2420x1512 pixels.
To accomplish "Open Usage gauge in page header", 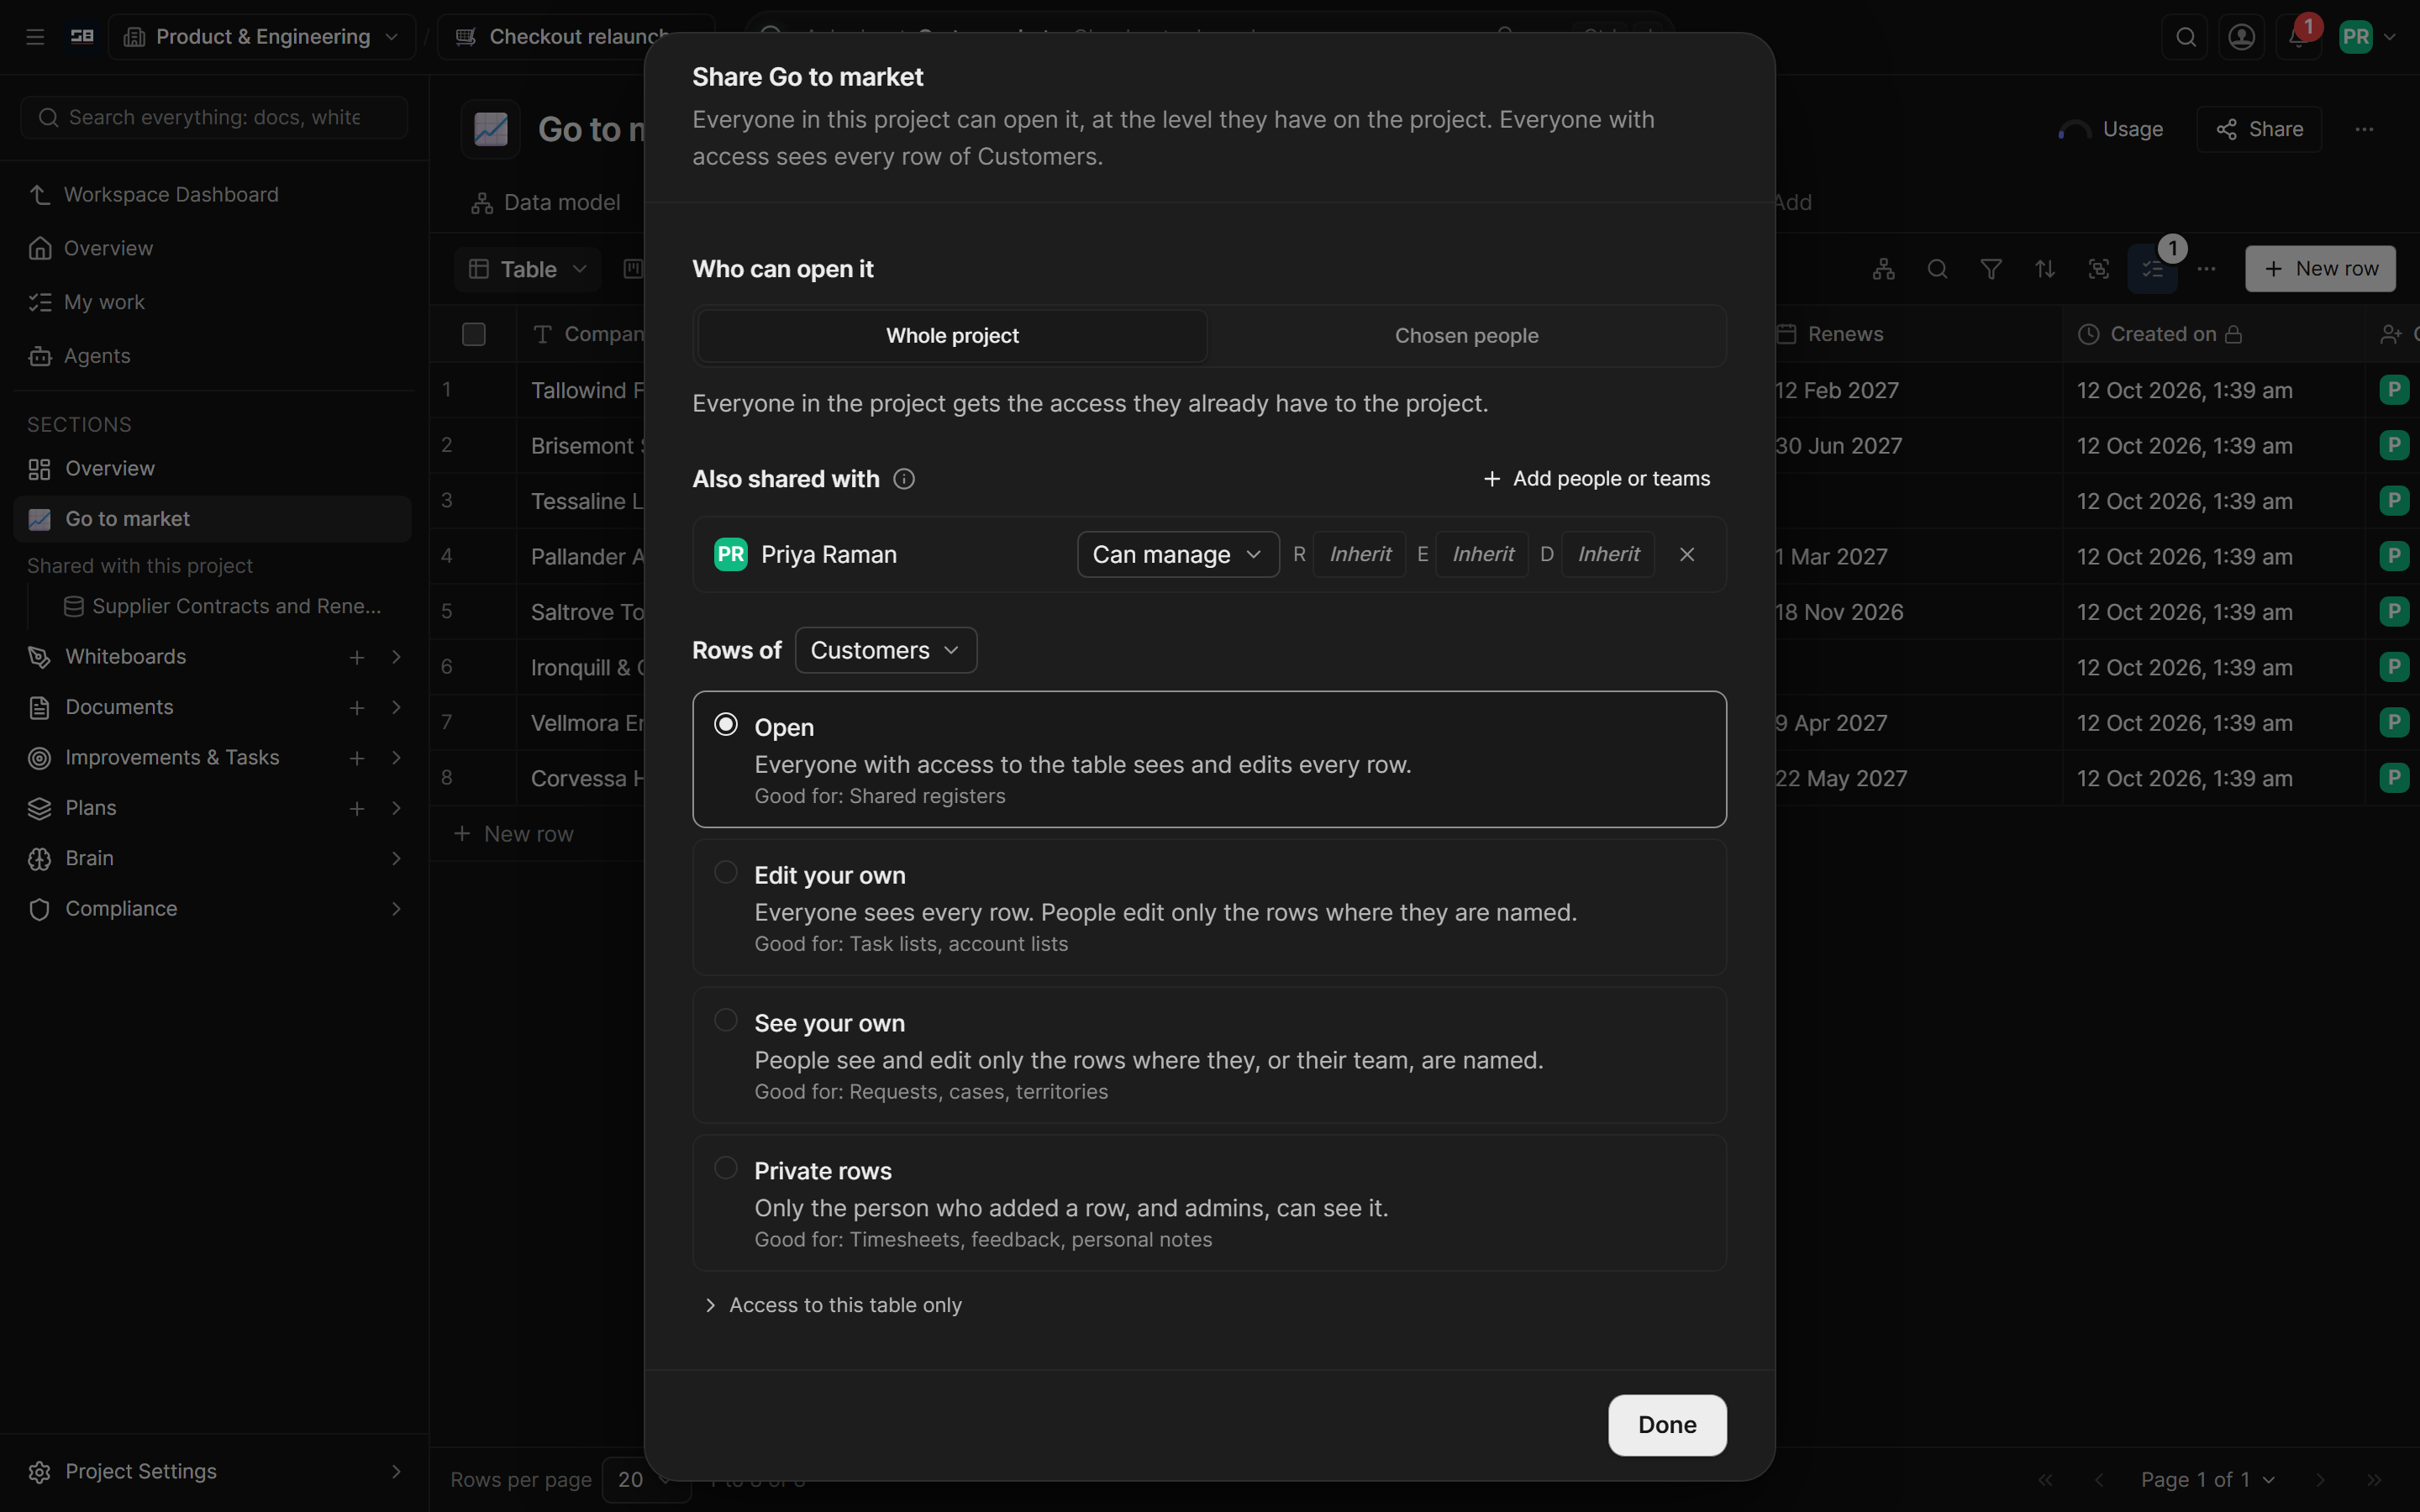I will pos(2111,129).
